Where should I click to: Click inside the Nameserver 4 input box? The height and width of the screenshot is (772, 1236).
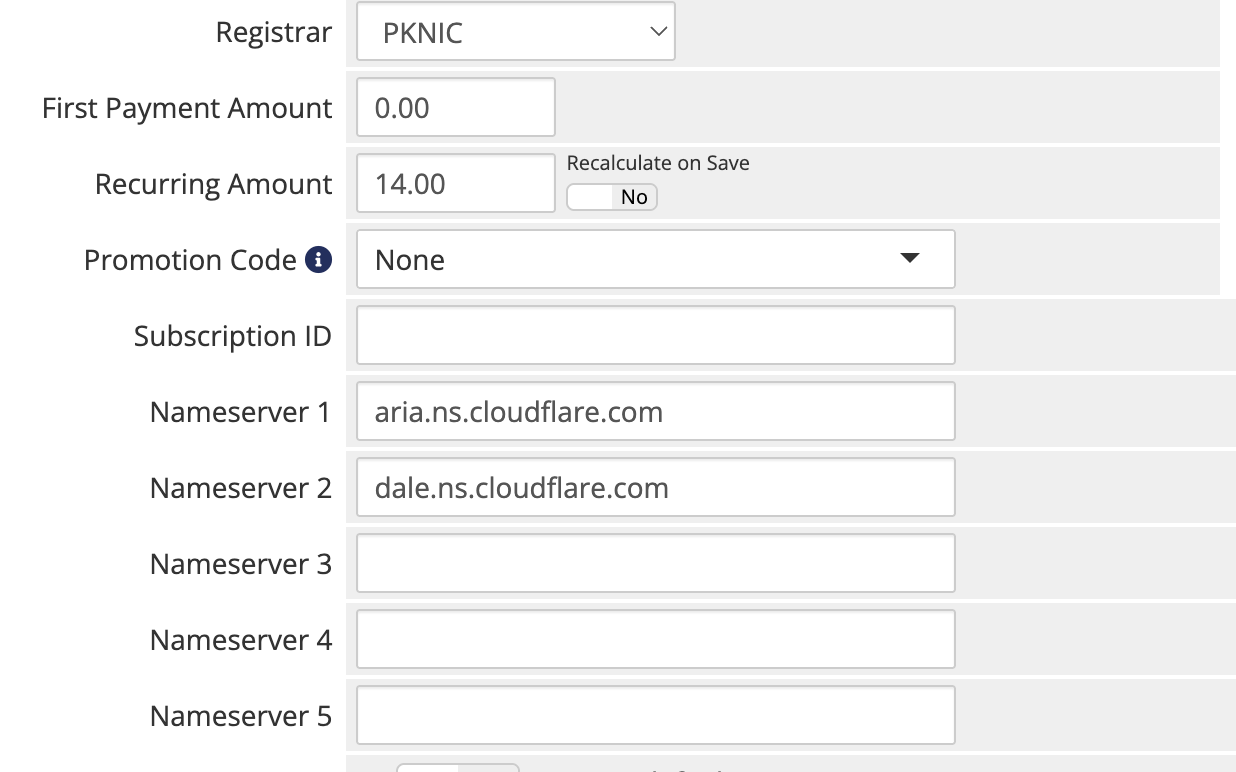click(655, 640)
